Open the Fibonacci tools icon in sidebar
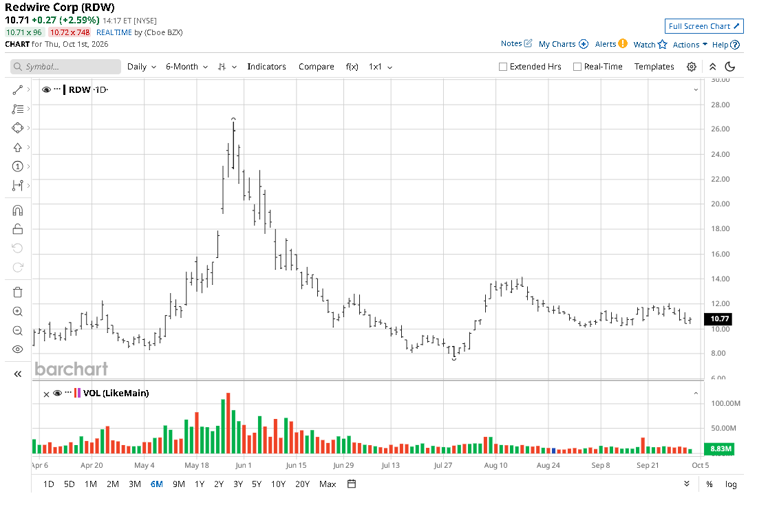Image resolution: width=768 pixels, height=507 pixels. (18, 109)
